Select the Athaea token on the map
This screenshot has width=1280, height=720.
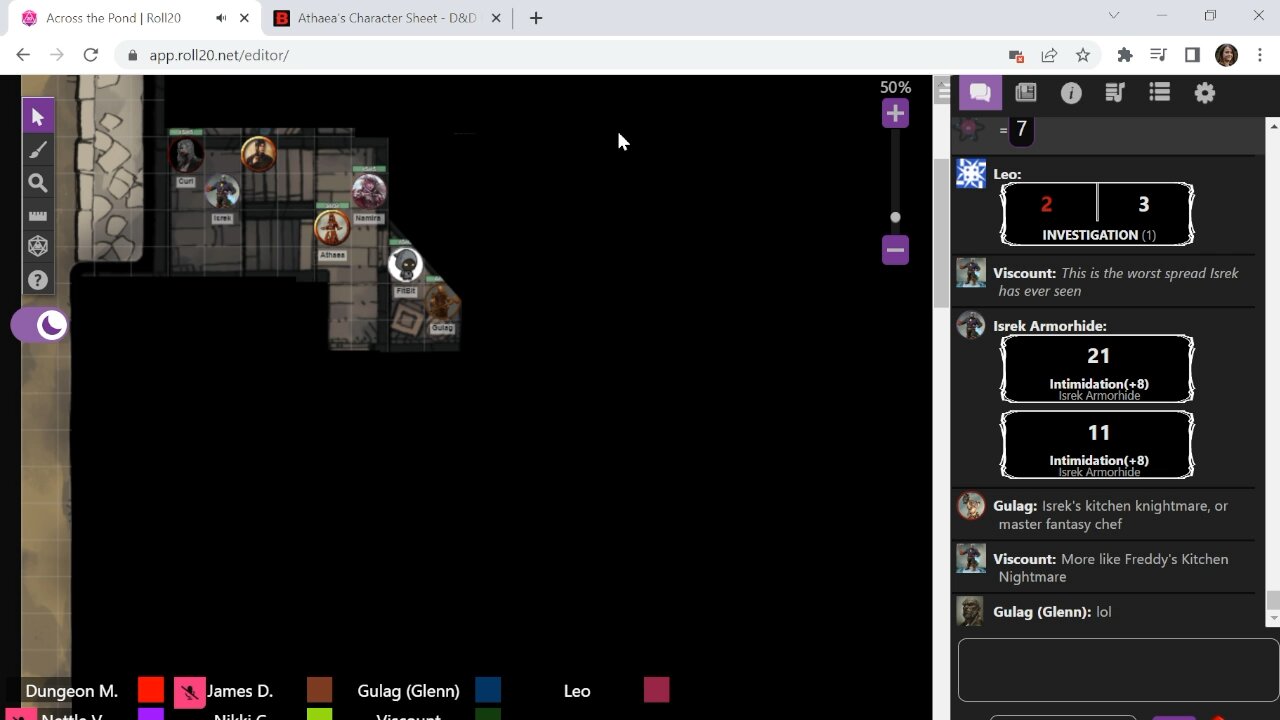(x=332, y=227)
